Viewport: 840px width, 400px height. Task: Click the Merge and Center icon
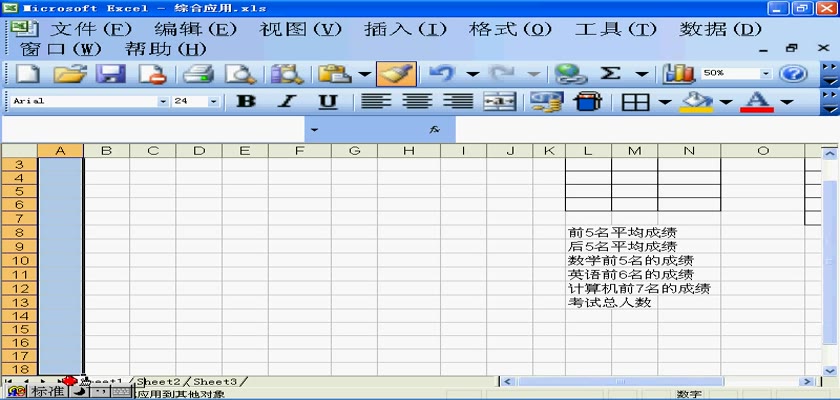(x=498, y=102)
